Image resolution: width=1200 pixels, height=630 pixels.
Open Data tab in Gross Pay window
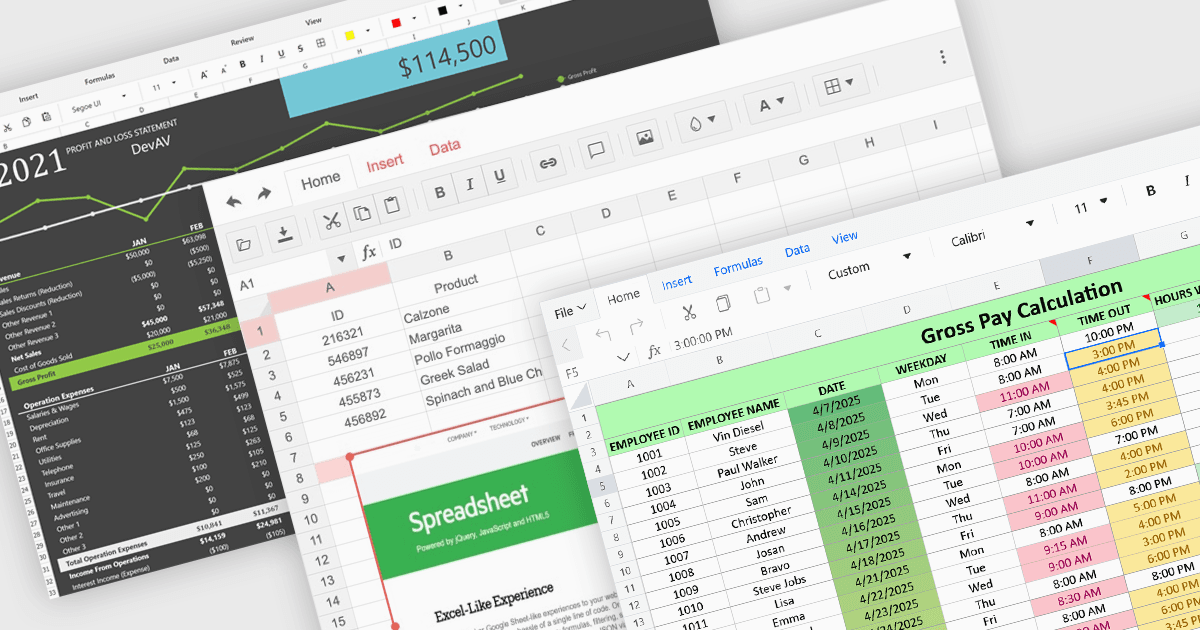click(797, 251)
